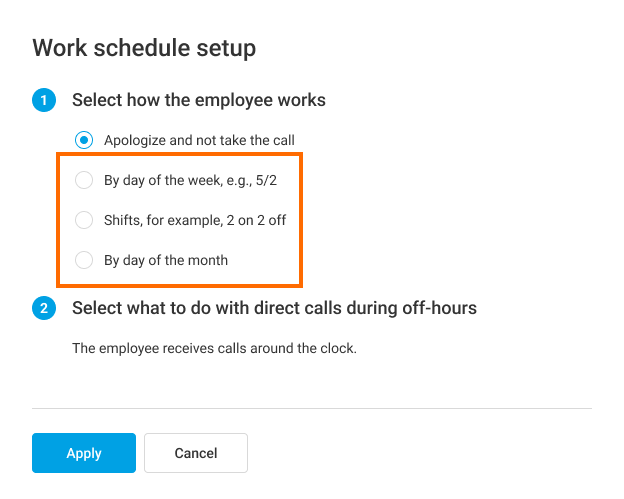Choose the "By day of the week" radio button

tap(84, 180)
